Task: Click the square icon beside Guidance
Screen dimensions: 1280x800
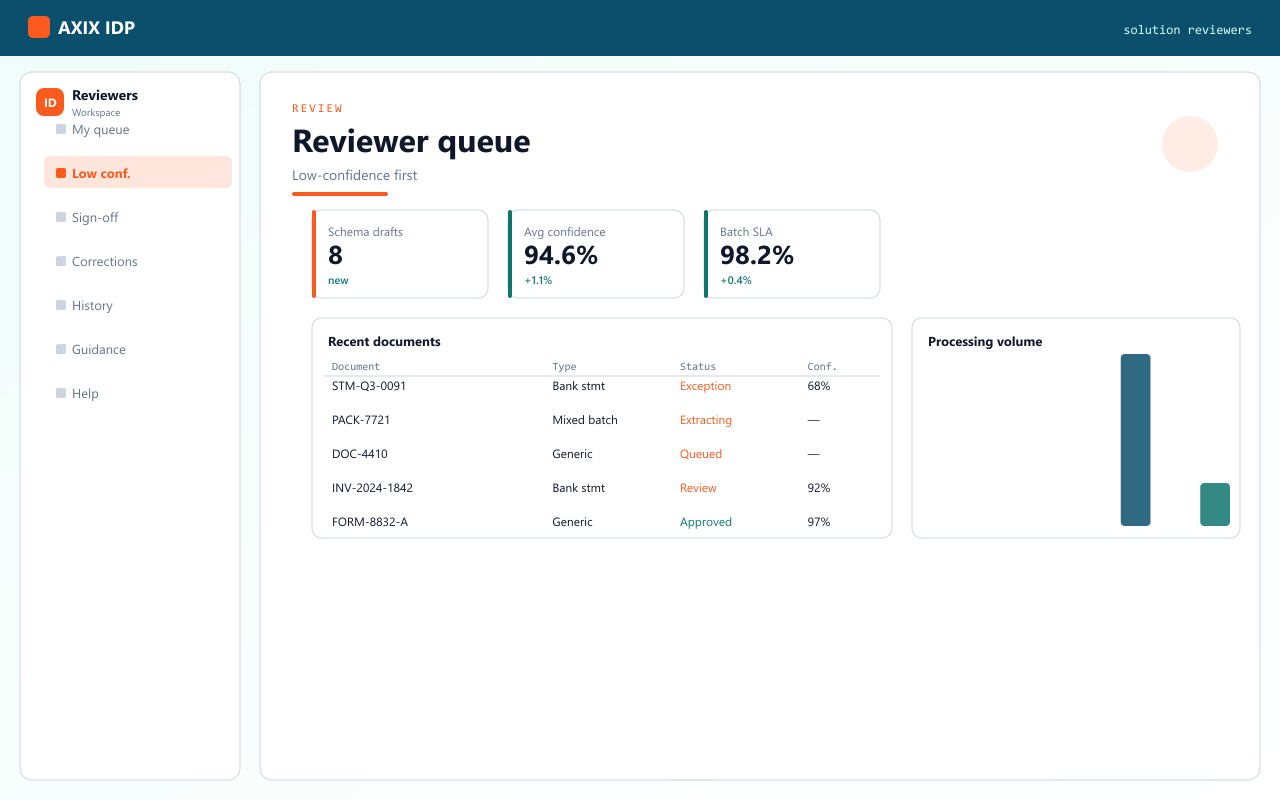Action: 61,349
